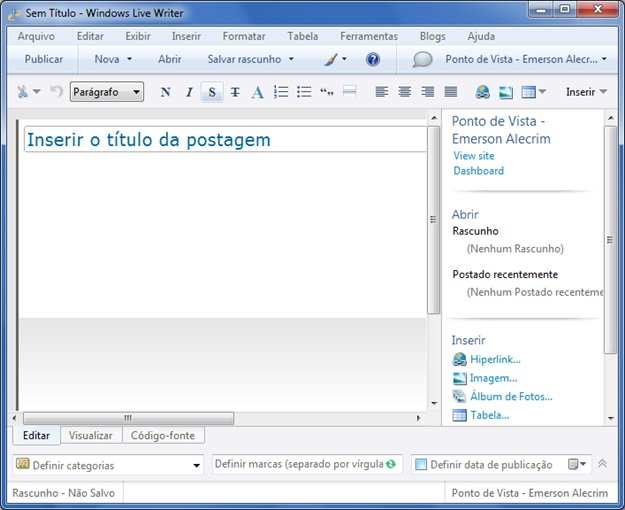Click the paintbrush theme icon
625x510 pixels.
pos(330,59)
